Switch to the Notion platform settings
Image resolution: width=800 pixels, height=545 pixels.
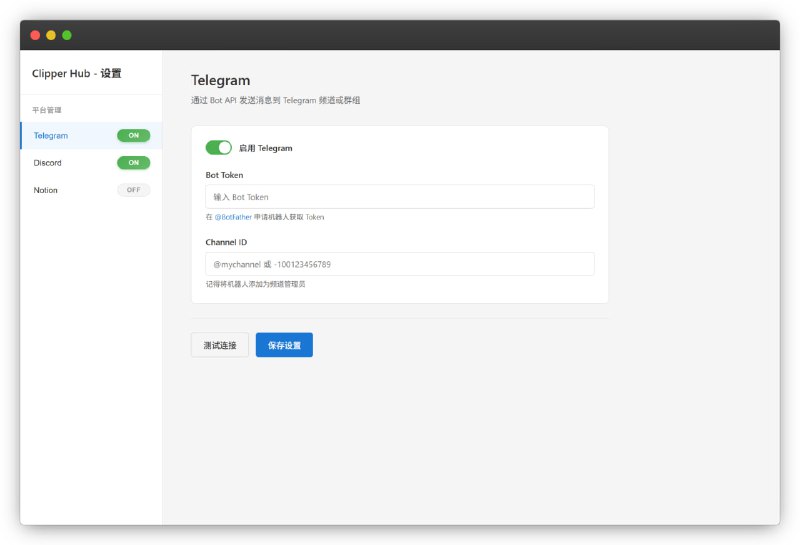coord(46,190)
